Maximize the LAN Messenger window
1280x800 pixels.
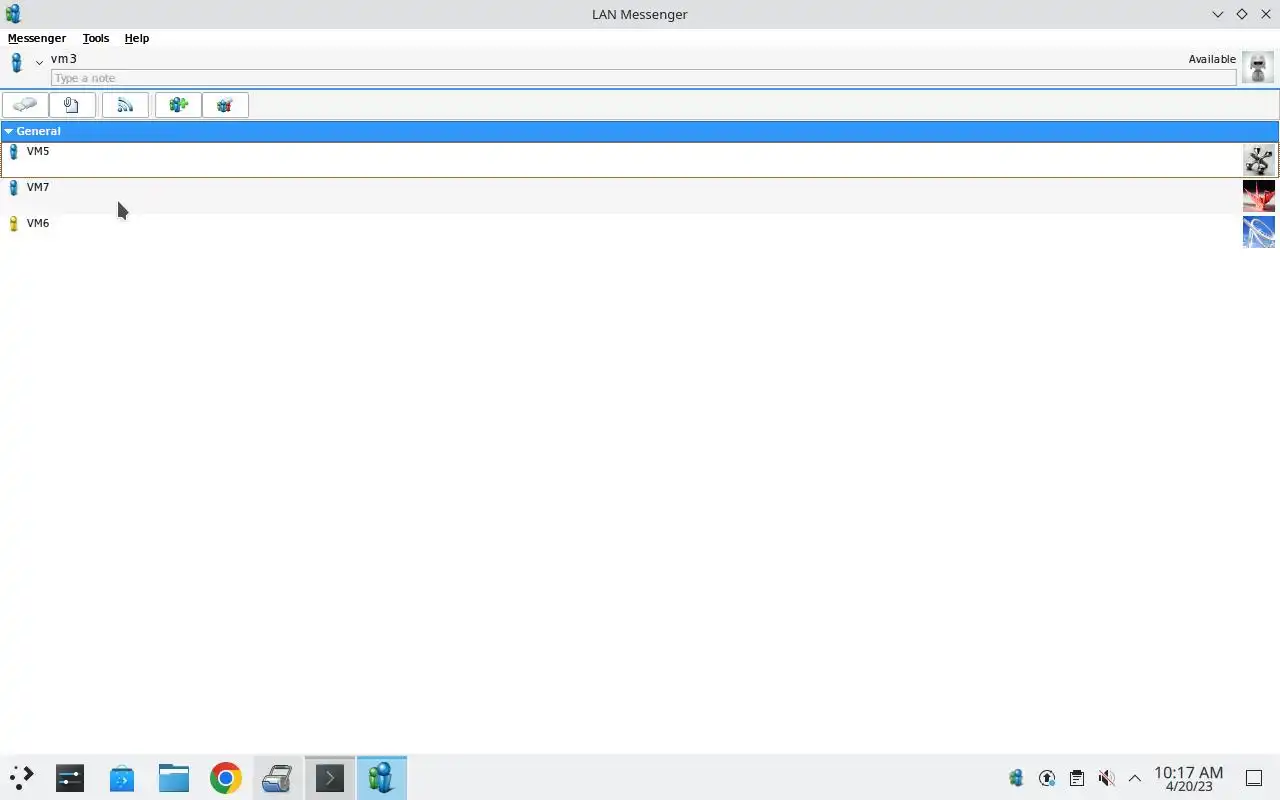tap(1242, 14)
